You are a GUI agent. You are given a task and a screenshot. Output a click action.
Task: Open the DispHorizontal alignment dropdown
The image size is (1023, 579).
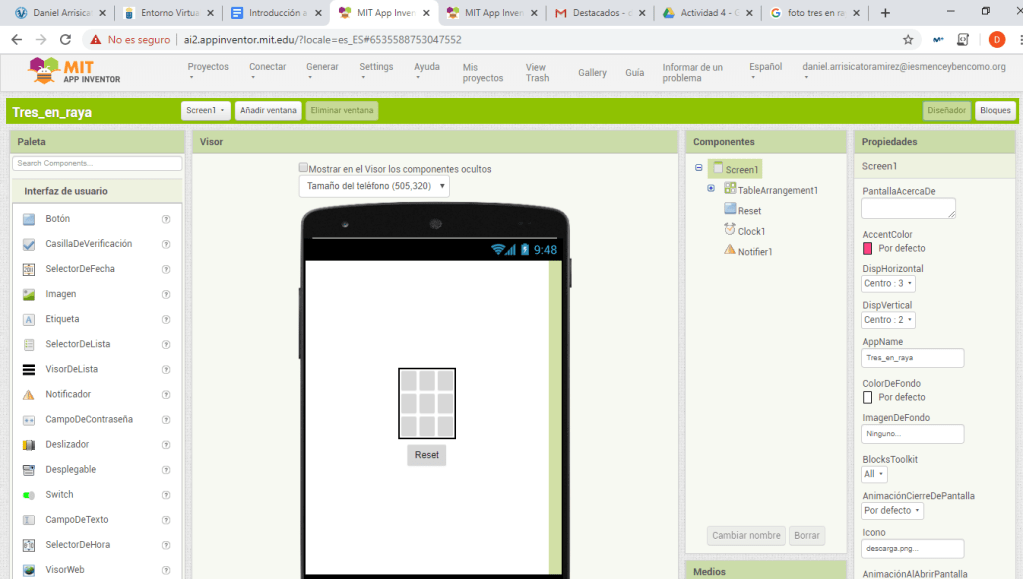pos(888,284)
